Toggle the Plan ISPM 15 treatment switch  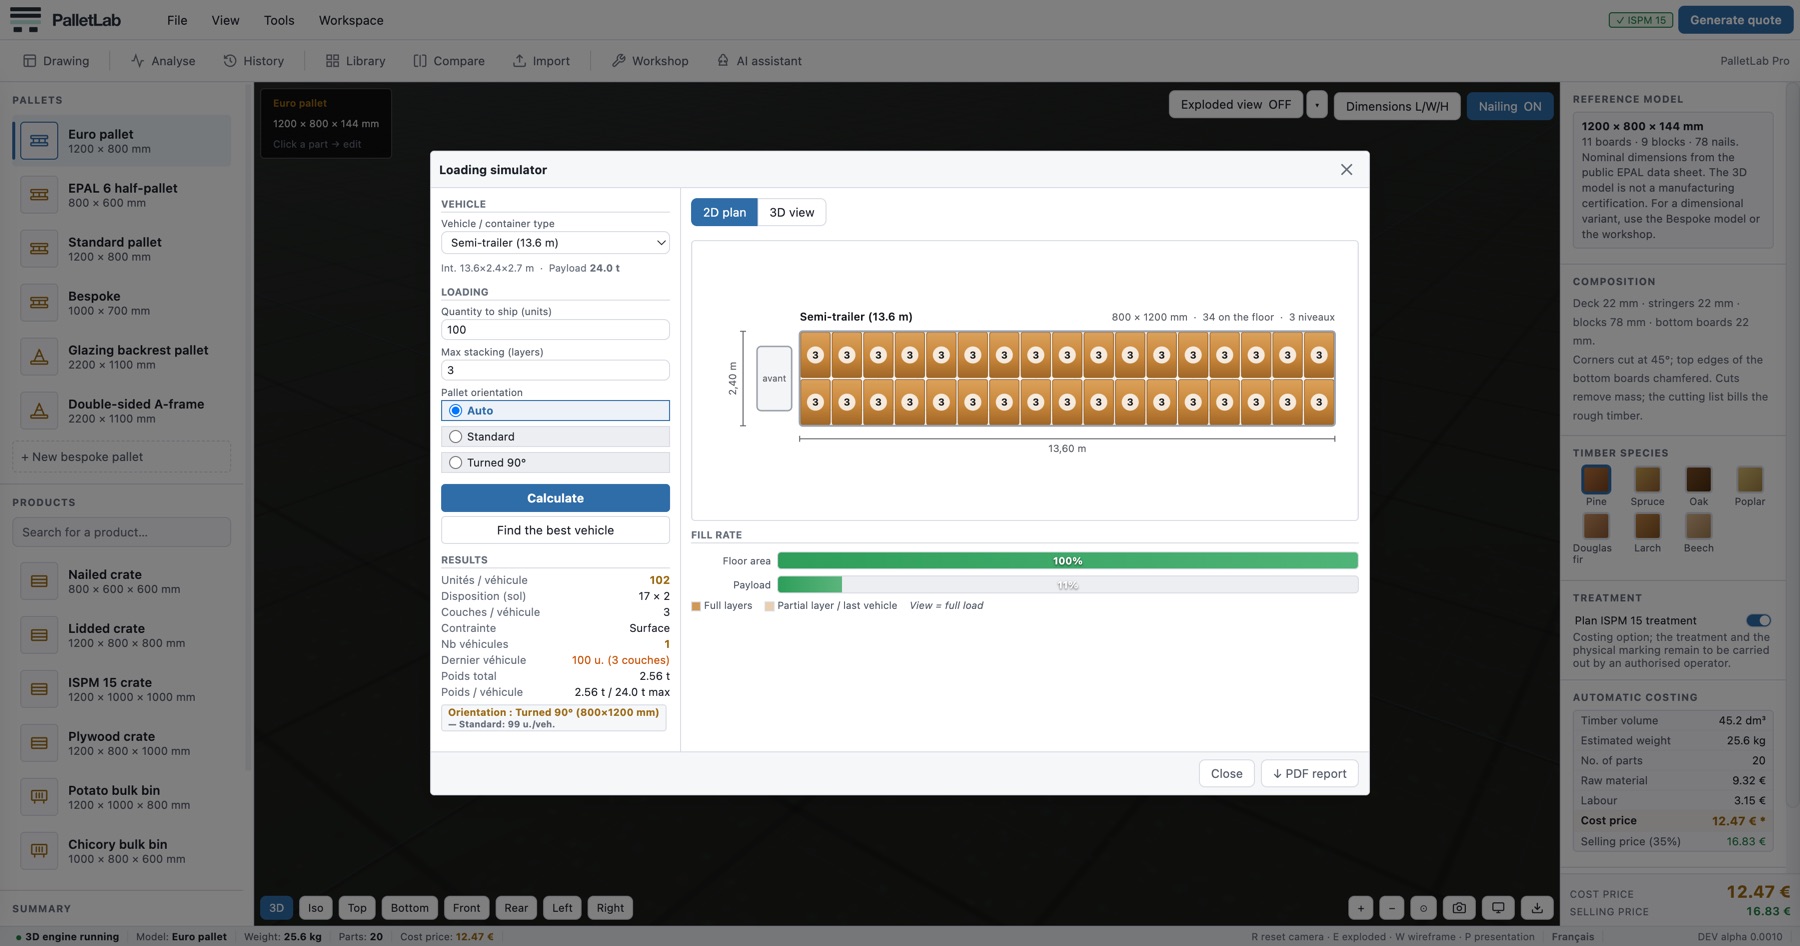1758,620
